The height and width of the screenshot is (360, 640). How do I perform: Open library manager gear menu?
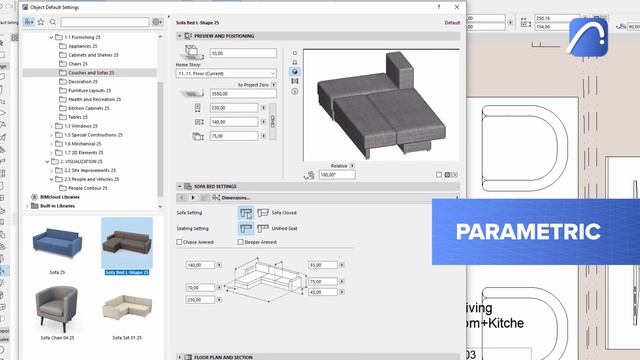pos(157,22)
